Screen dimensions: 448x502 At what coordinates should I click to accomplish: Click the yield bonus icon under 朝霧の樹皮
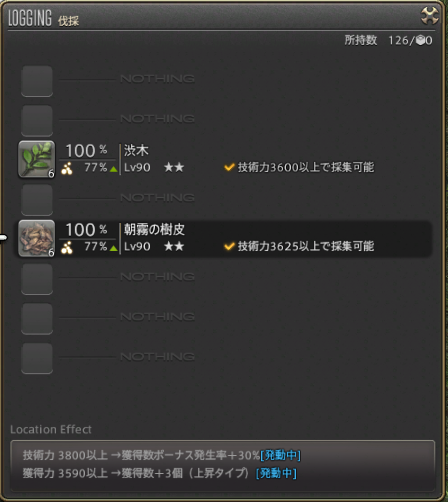pyautogui.click(x=67, y=247)
